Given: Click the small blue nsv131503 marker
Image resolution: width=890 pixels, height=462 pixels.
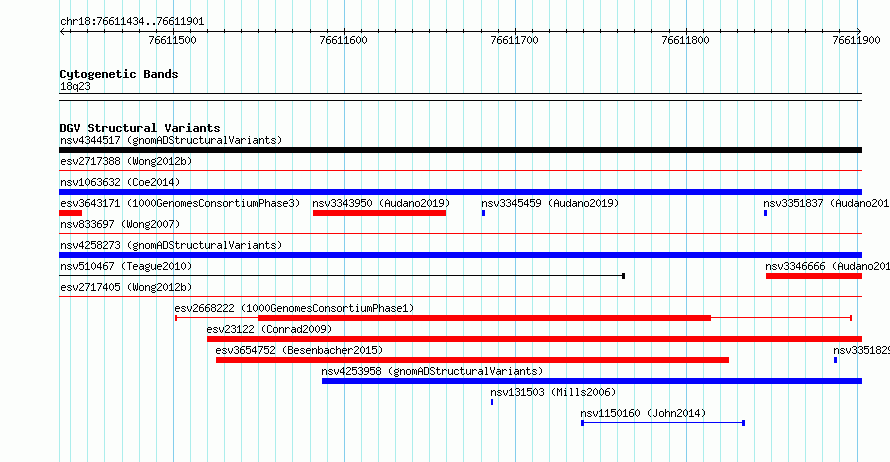Looking at the screenshot, I should coord(492,402).
